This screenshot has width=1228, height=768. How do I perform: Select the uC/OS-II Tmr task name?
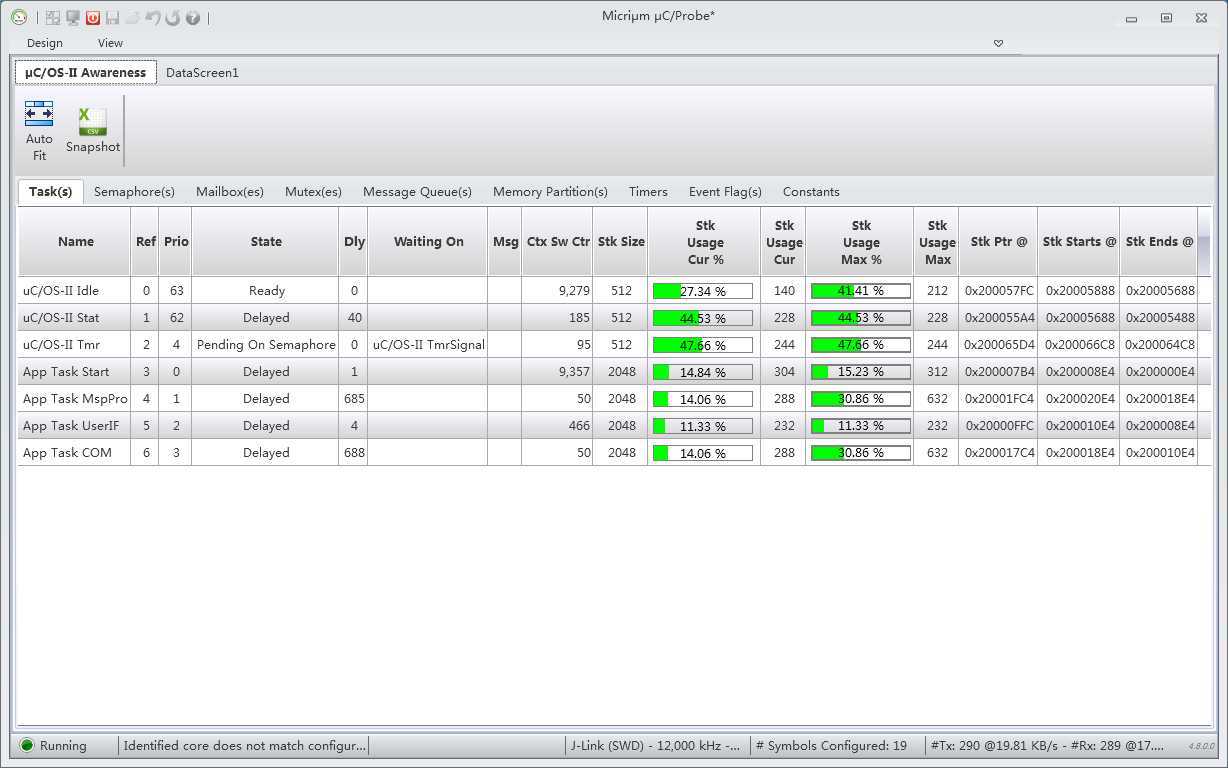point(61,345)
